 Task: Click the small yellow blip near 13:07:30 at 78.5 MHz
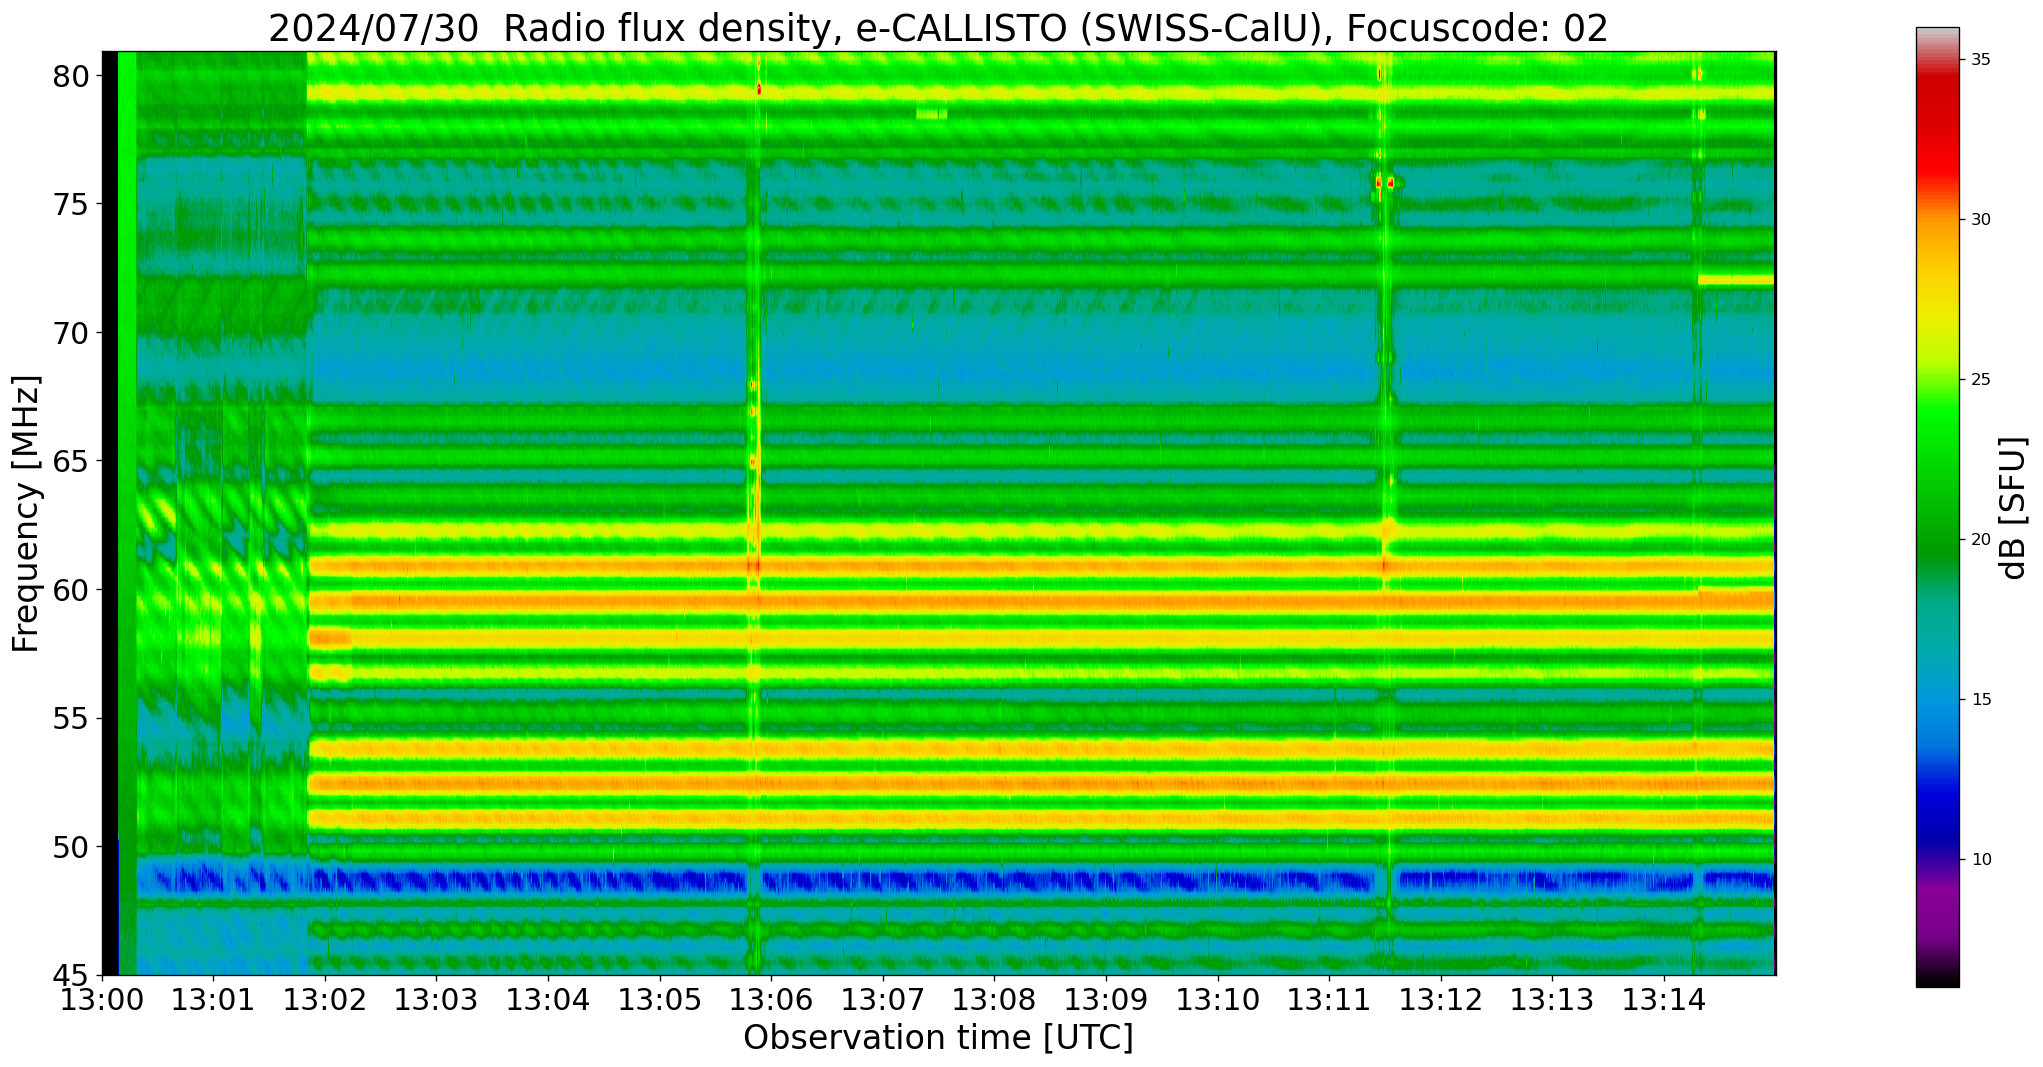coord(931,114)
